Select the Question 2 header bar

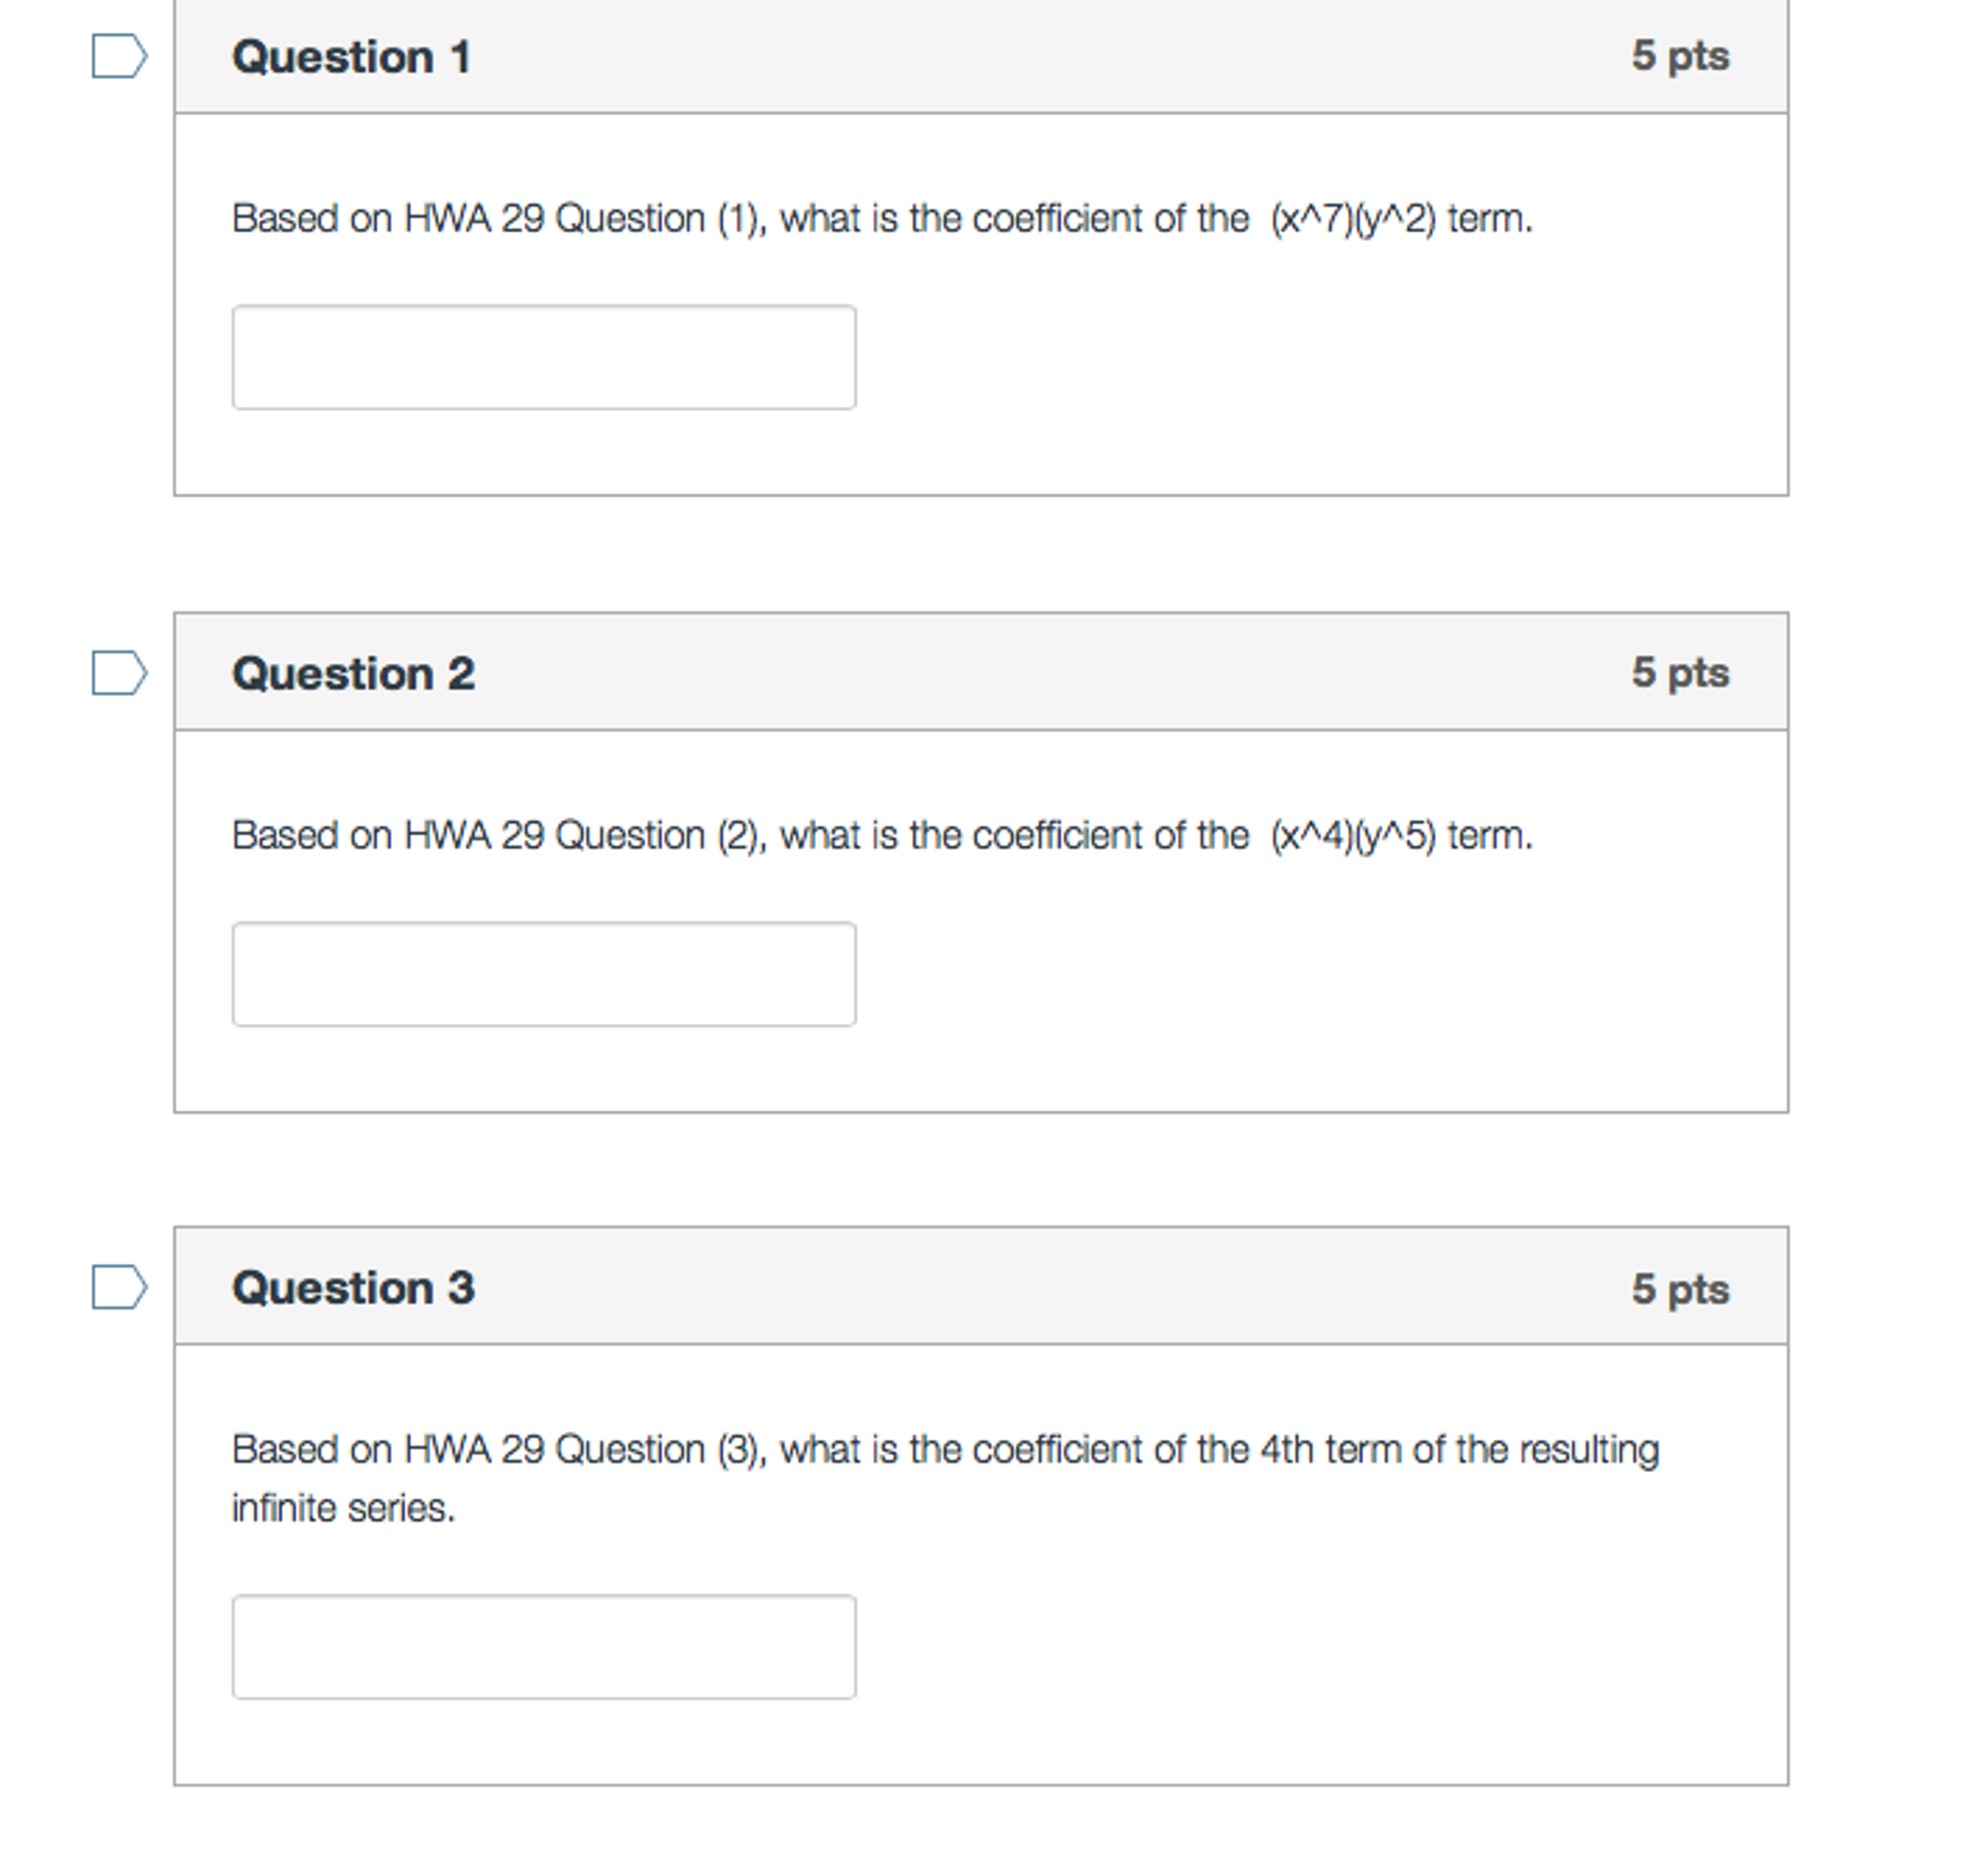[x=980, y=674]
